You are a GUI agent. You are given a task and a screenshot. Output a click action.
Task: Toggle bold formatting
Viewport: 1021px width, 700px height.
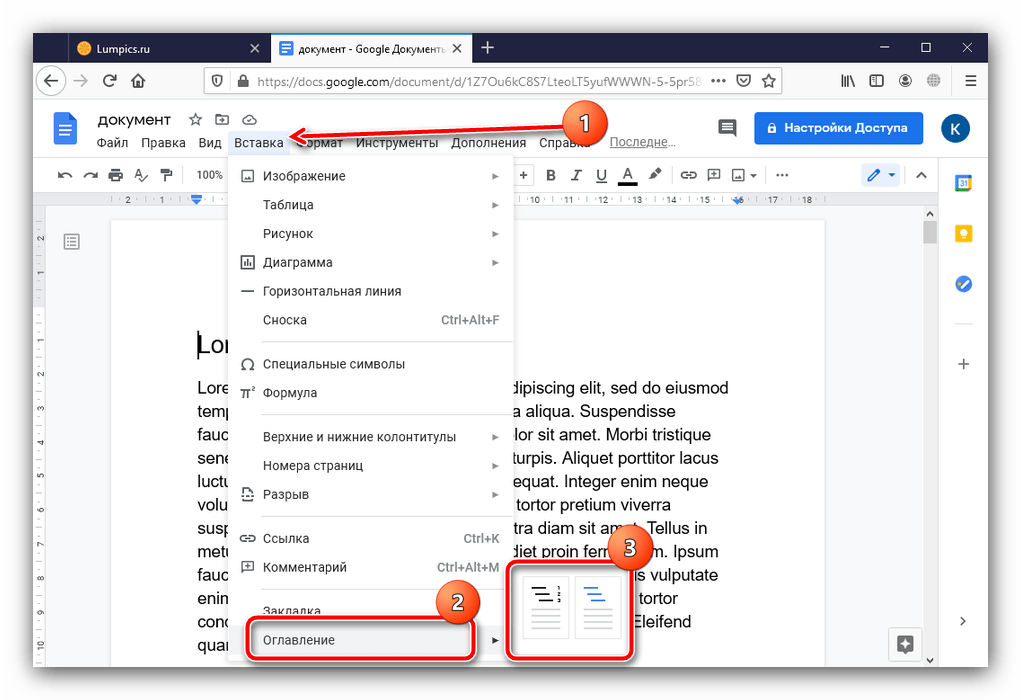pyautogui.click(x=550, y=175)
